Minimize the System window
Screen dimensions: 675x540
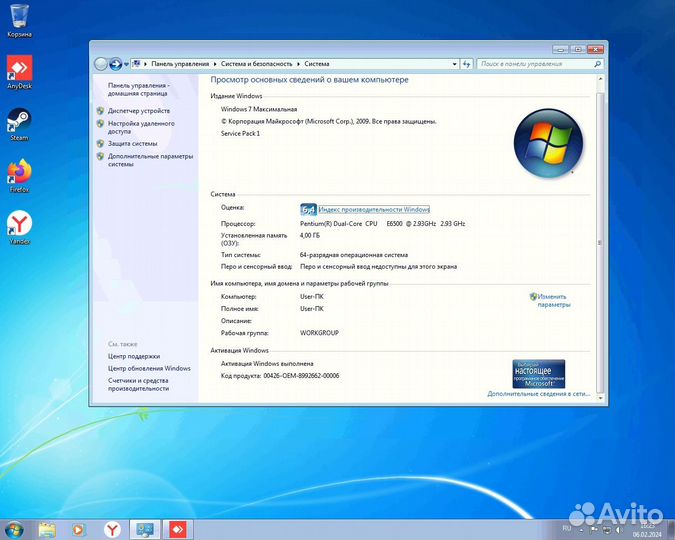click(560, 50)
